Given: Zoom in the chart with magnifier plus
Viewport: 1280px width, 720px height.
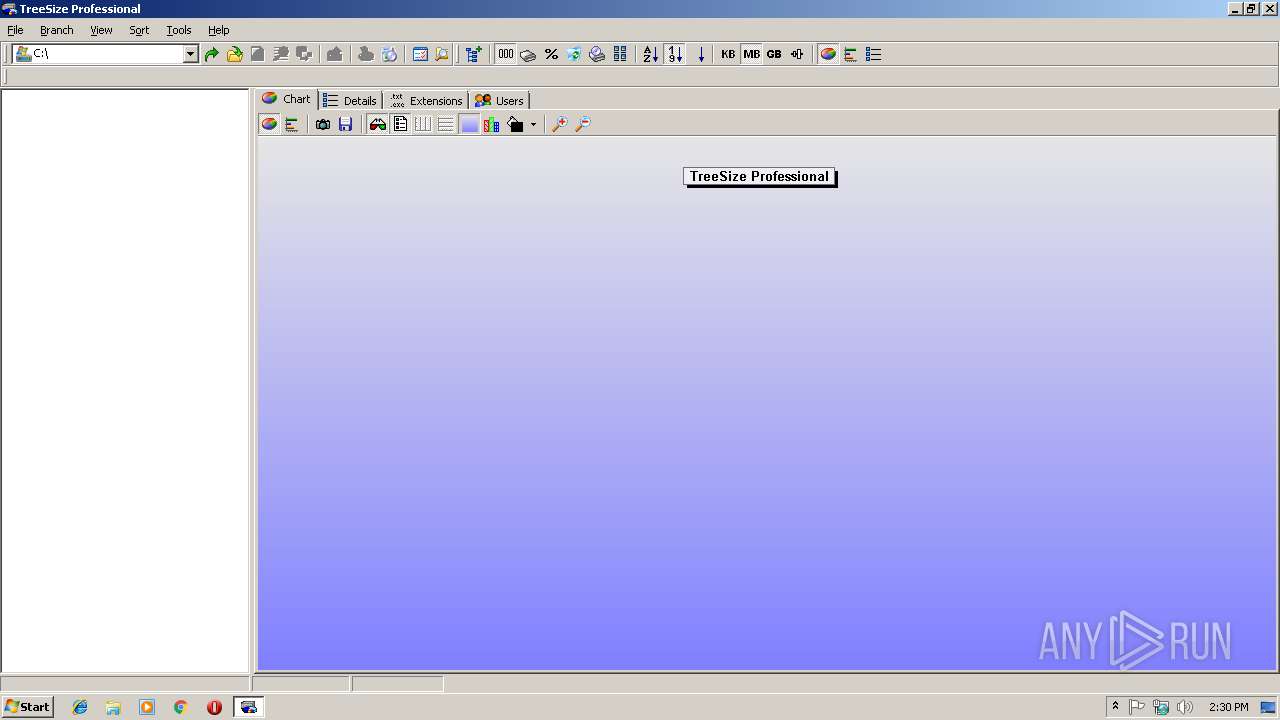Looking at the screenshot, I should coord(560,124).
